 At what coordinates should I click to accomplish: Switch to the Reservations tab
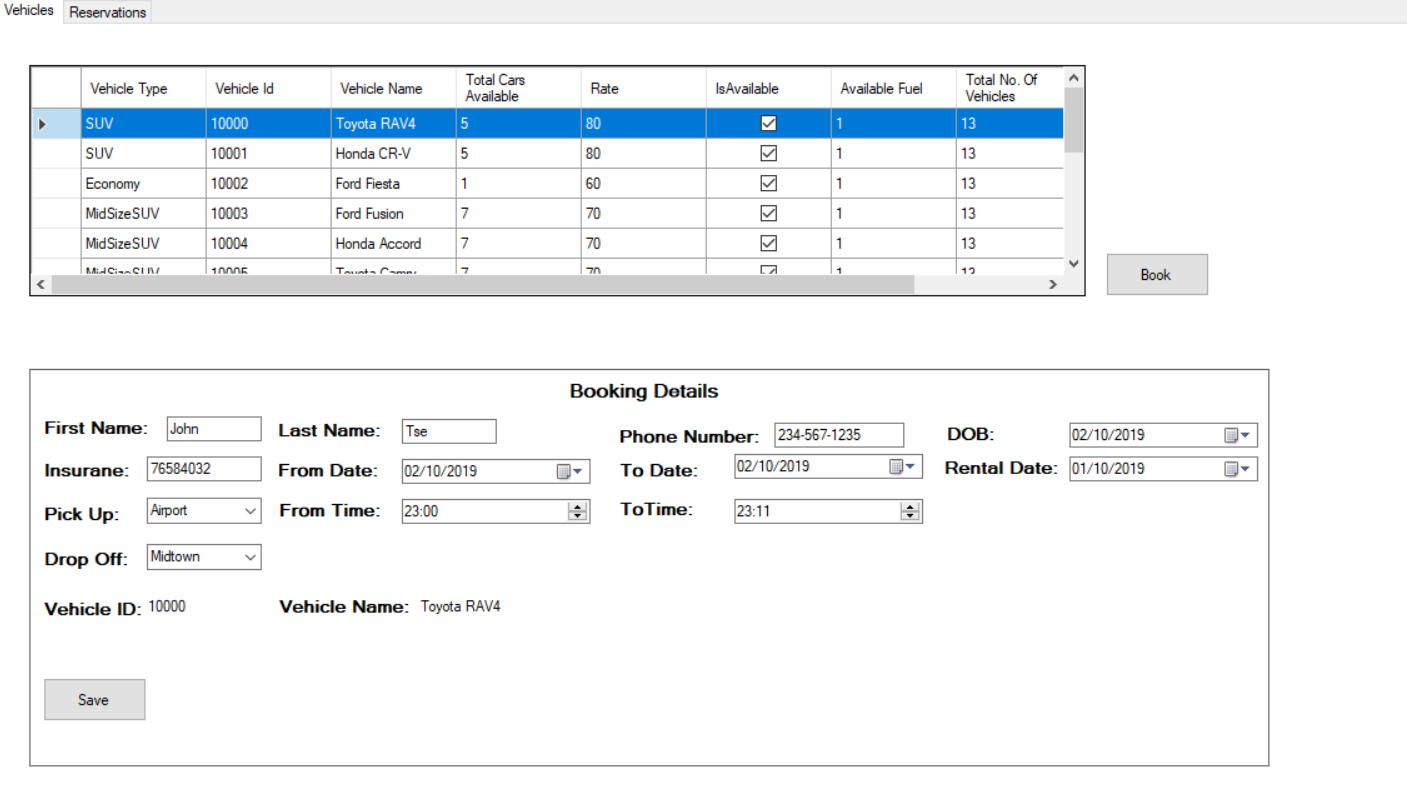(x=108, y=12)
